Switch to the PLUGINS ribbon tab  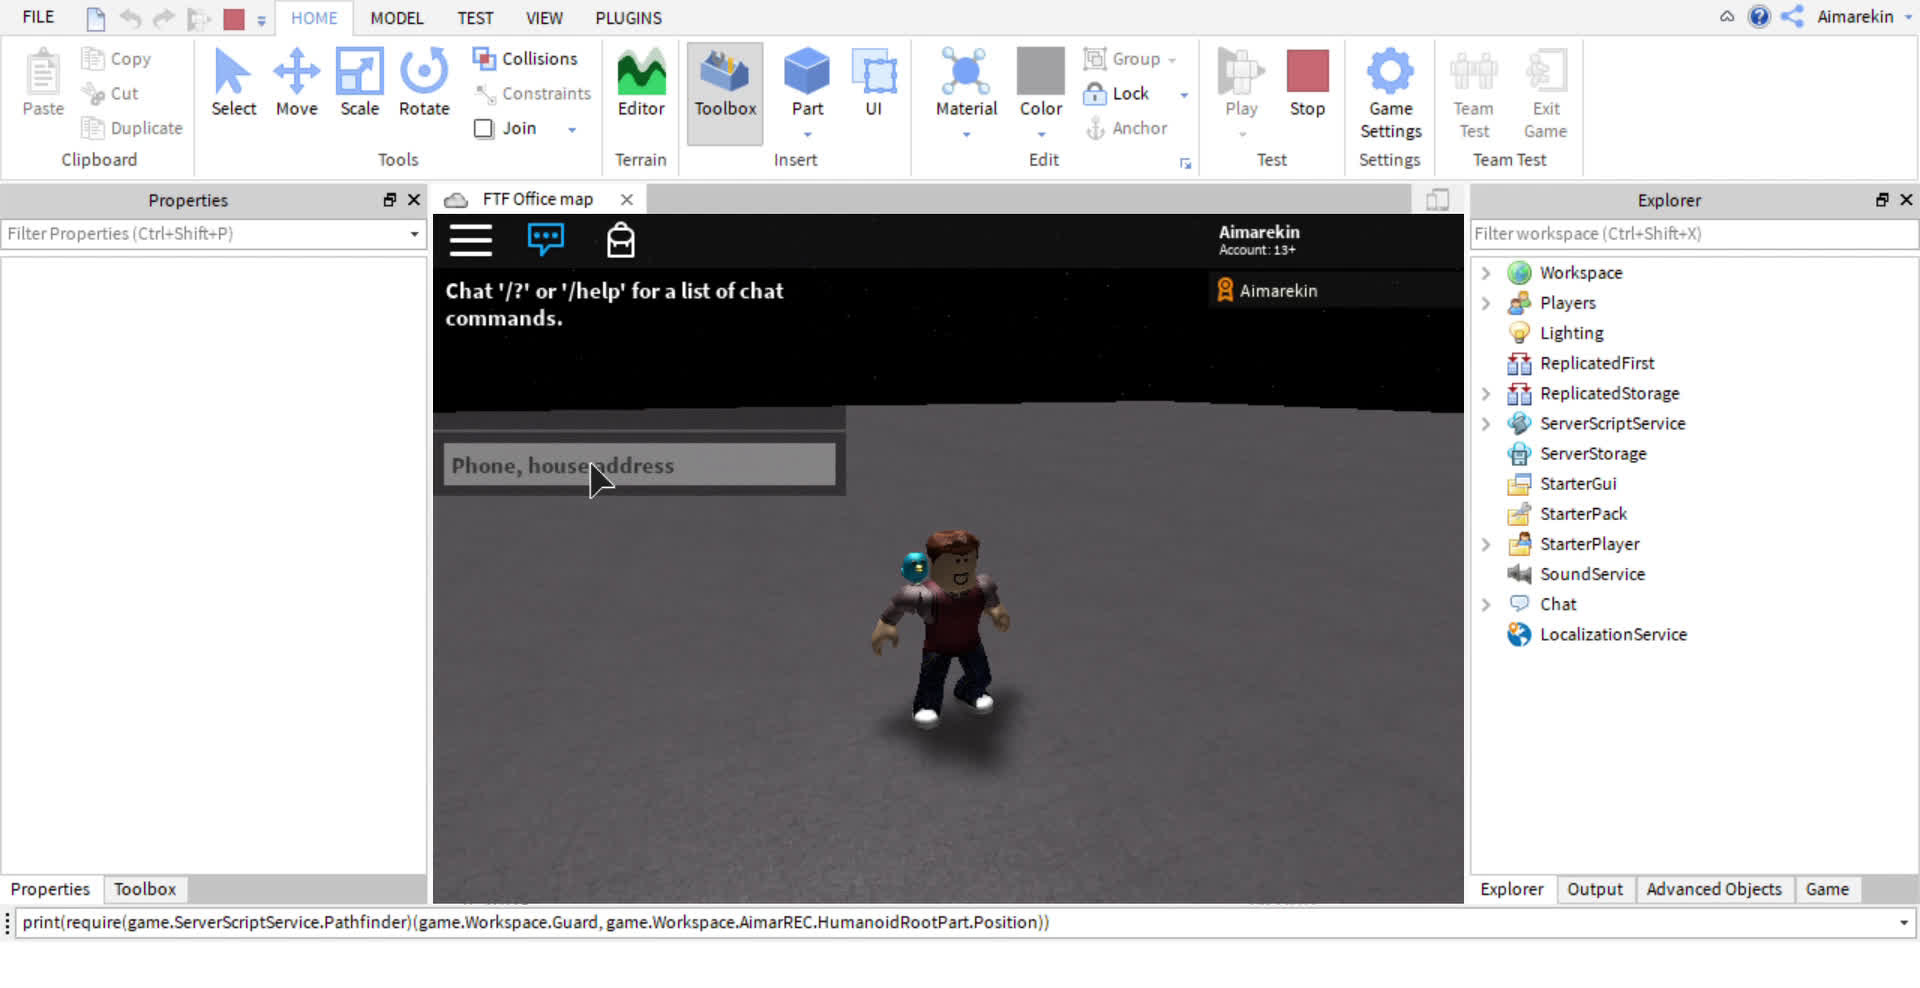coord(628,18)
